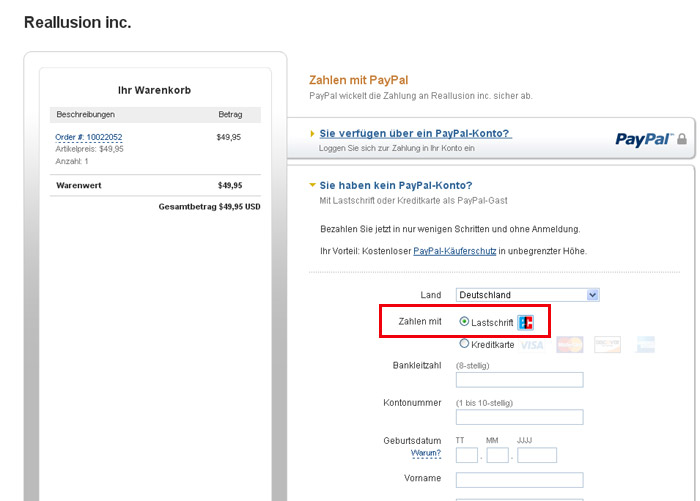This screenshot has height=501, width=700.
Task: Click the 'Artikelpreis: $49,95' text
Action: pos(89,149)
